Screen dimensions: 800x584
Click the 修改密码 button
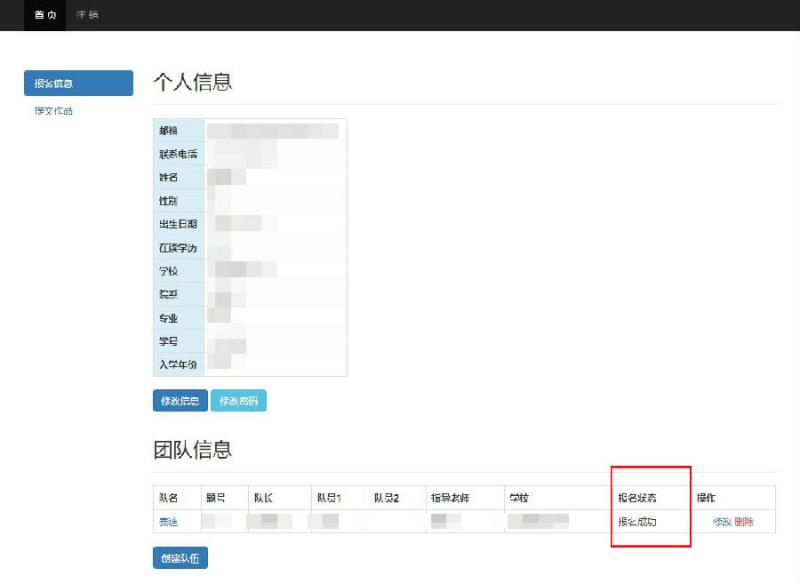tap(238, 401)
